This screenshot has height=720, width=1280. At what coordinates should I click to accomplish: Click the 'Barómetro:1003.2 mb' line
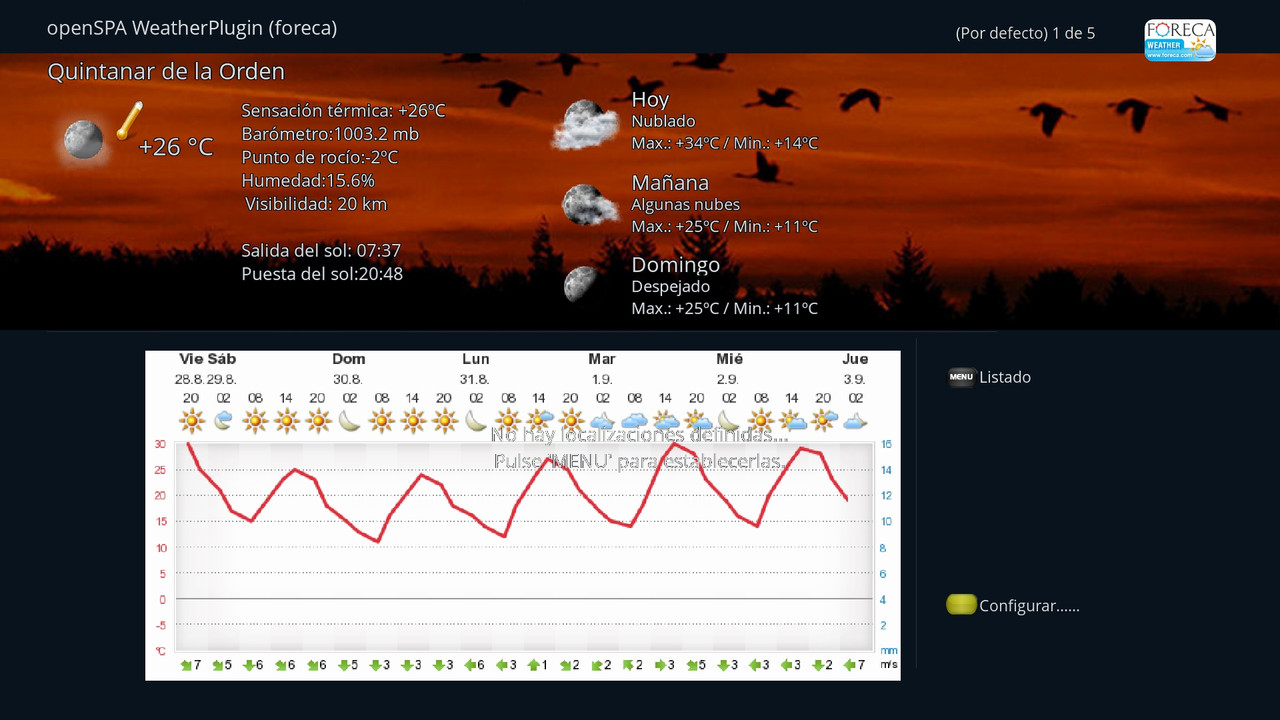(x=330, y=134)
